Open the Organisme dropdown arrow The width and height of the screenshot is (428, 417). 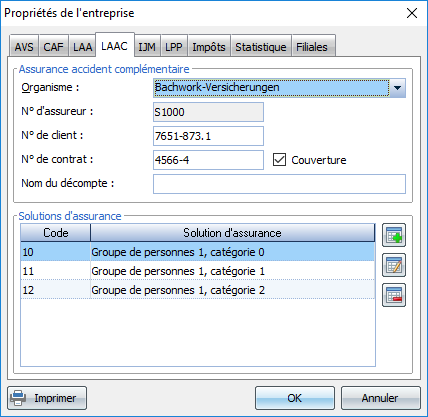(397, 88)
